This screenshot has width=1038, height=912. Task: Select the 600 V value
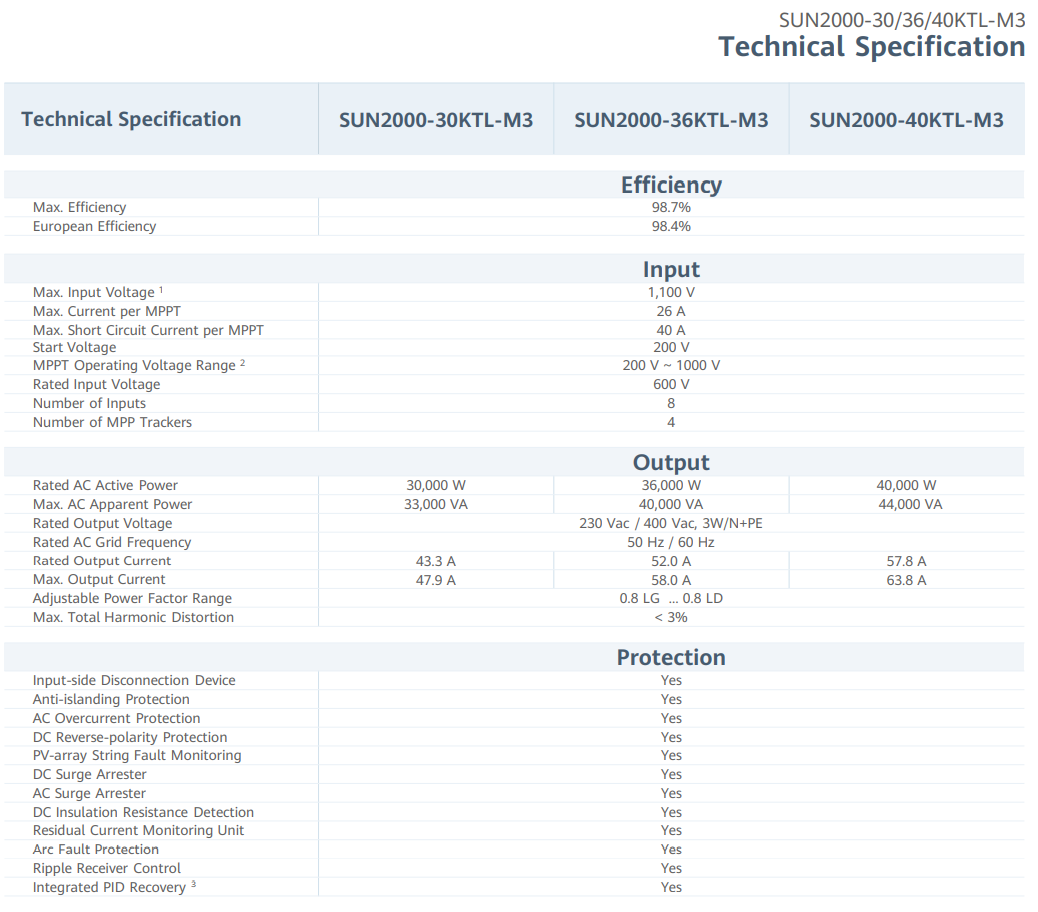point(671,385)
